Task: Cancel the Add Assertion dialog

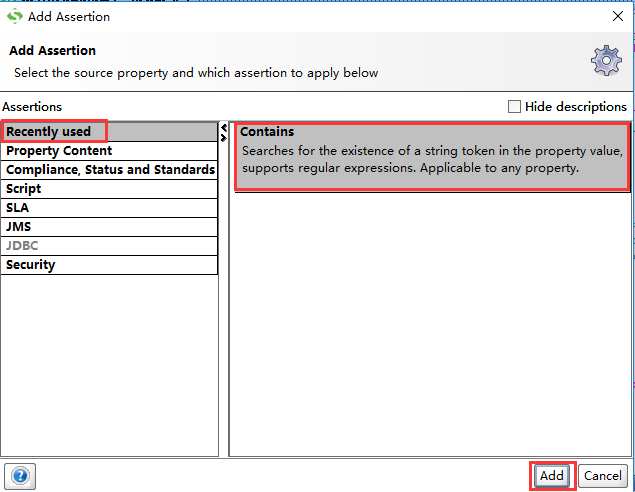Action: [602, 476]
